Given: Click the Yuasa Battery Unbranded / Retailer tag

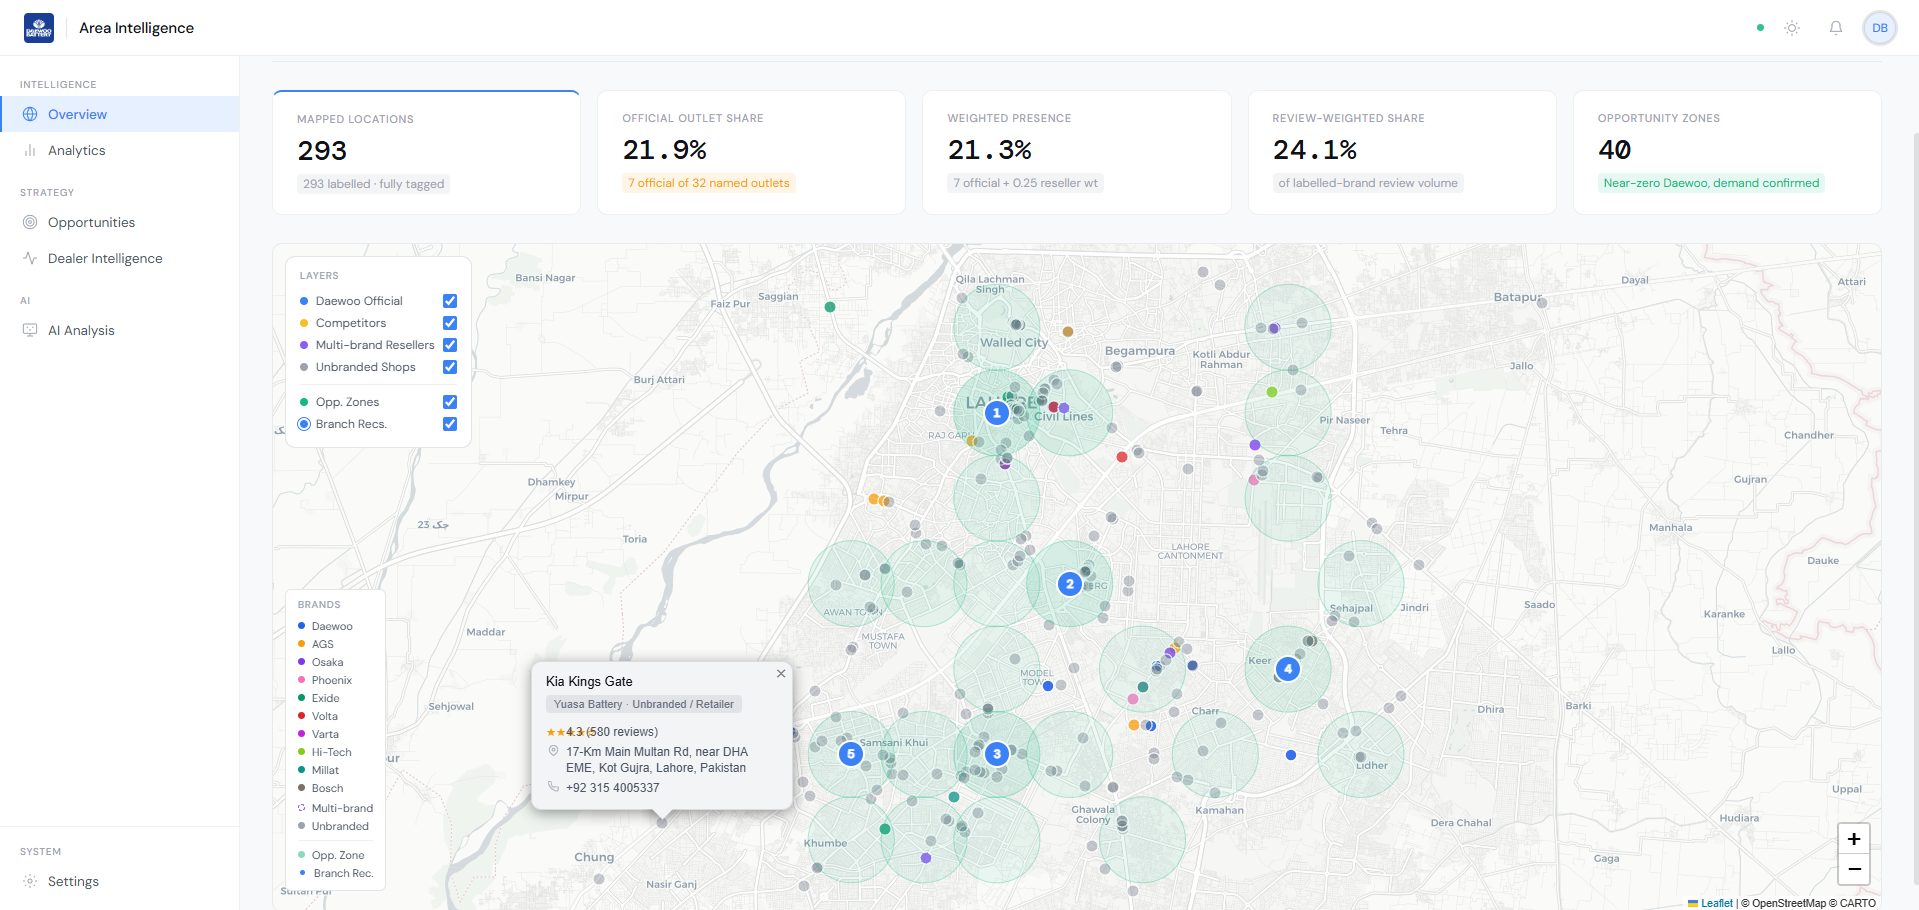Looking at the screenshot, I should tap(644, 704).
